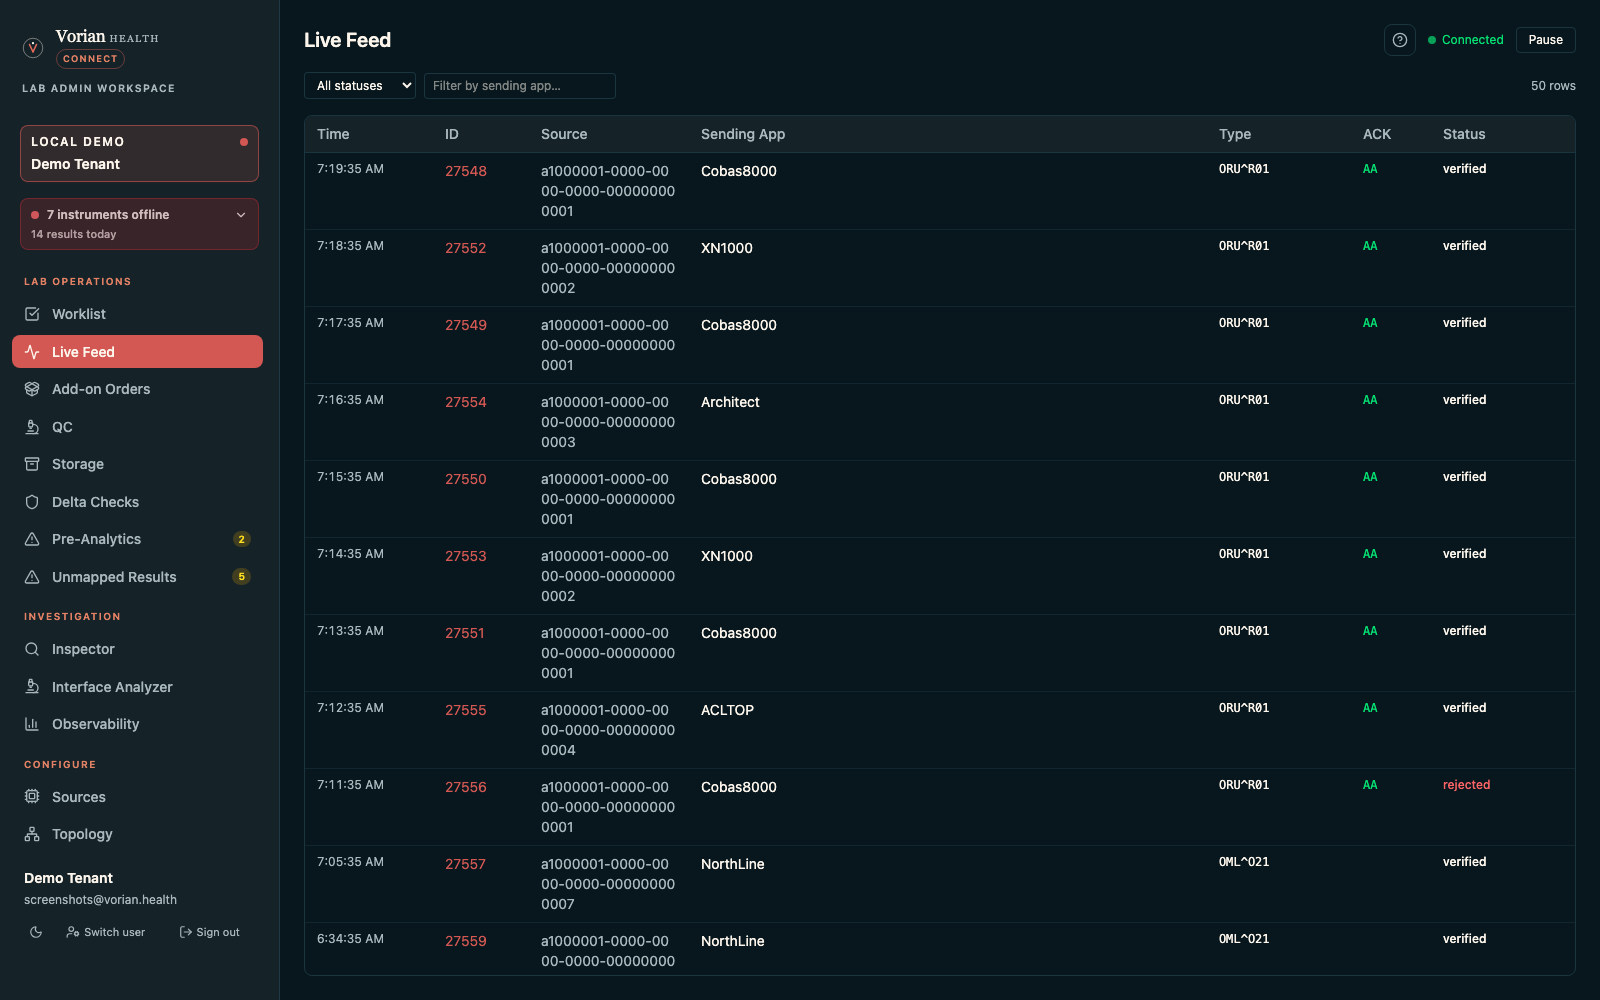Click the Observability chart icon
Viewport: 1600px width, 1000px height.
32,724
